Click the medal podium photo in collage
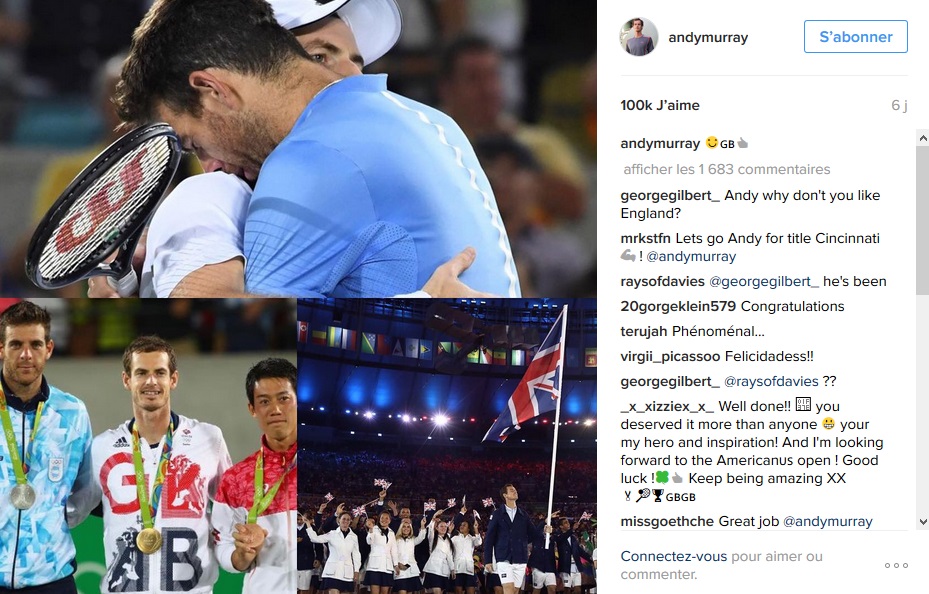The image size is (929, 594). [x=148, y=446]
